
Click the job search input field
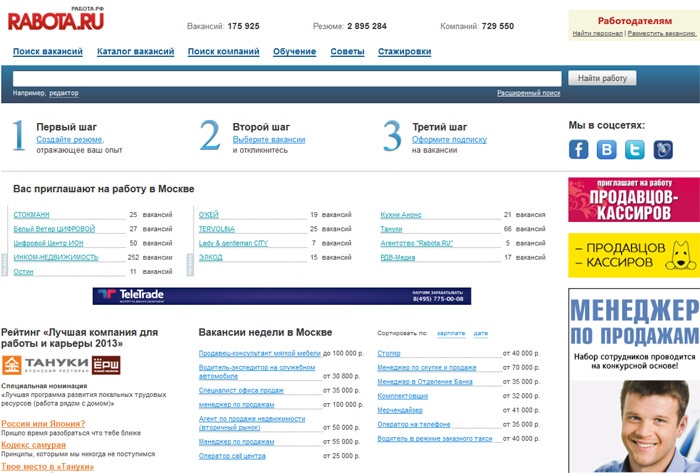click(x=287, y=79)
